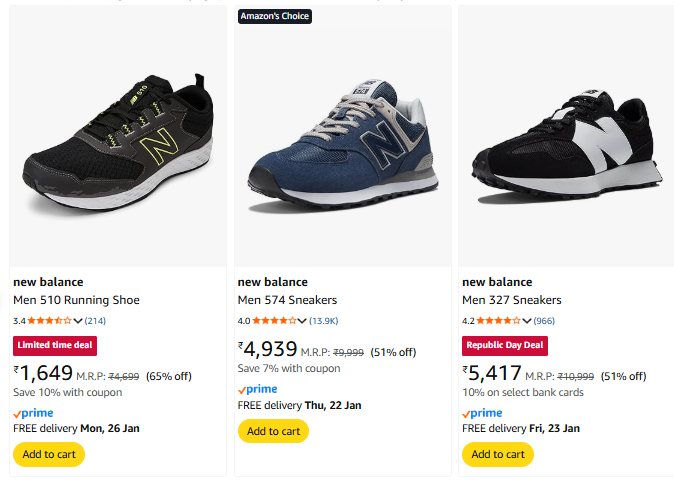The image size is (674, 481).
Task: Open Men 574 Sneakers title link
Action: pos(287,300)
